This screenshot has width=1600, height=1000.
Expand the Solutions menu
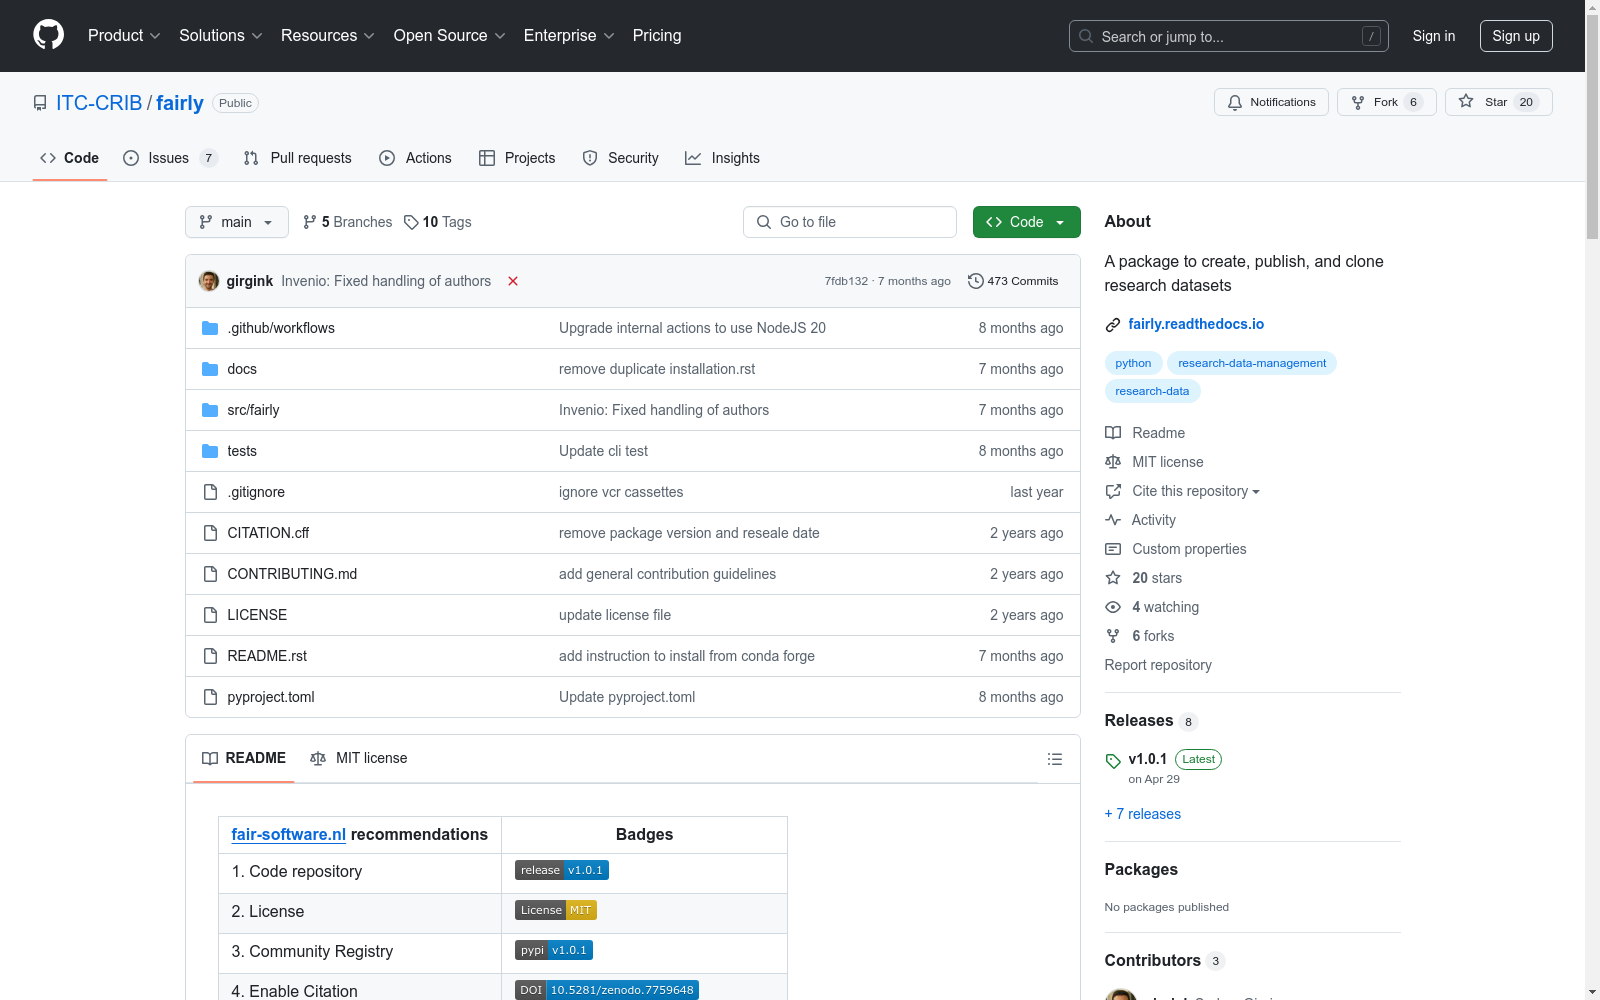[221, 35]
